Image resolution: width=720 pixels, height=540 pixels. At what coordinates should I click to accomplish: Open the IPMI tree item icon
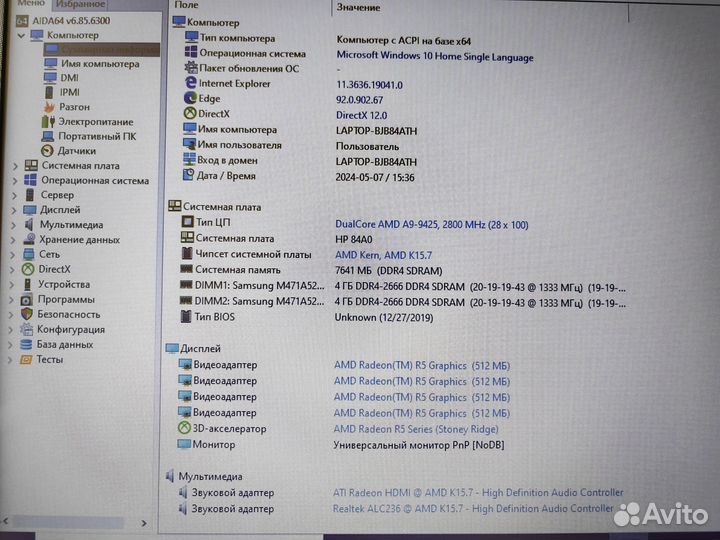(49, 92)
